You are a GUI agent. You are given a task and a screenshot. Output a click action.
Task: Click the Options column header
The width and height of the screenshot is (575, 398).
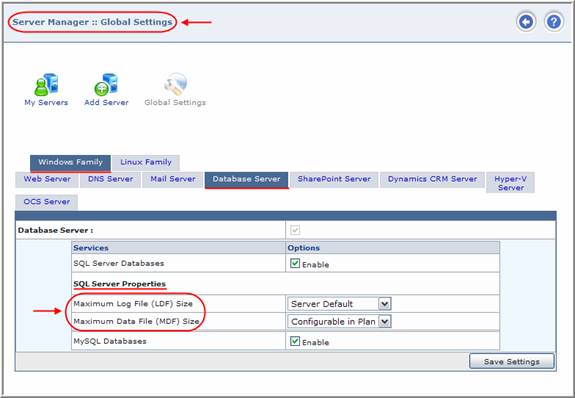pyautogui.click(x=303, y=248)
